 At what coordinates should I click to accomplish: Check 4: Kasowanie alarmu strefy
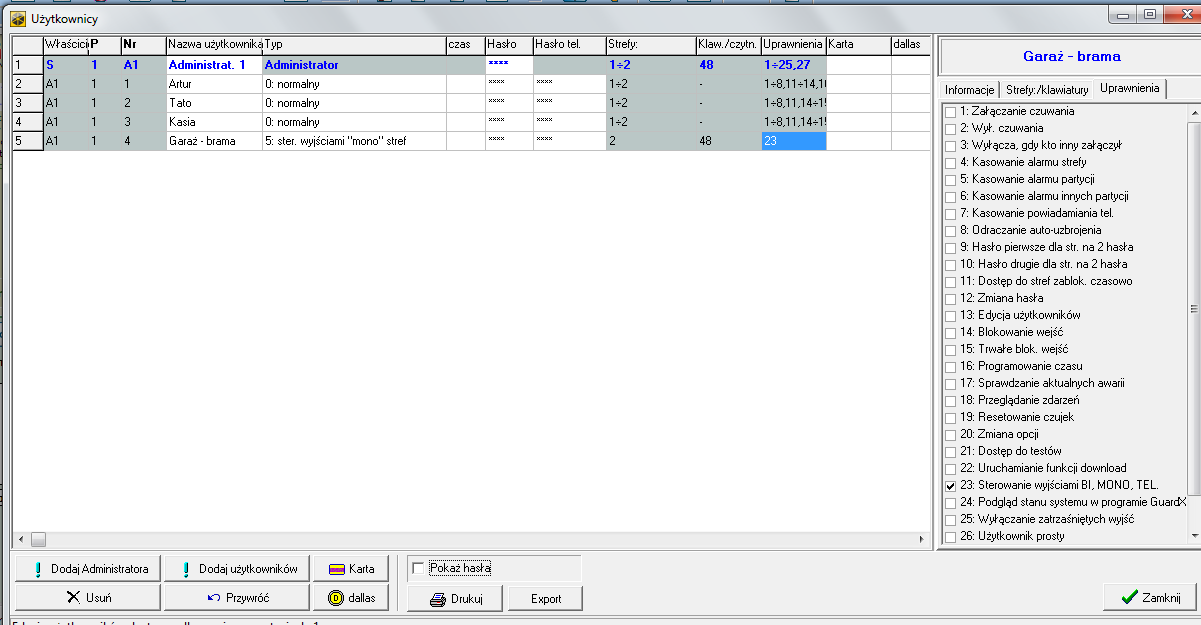point(950,162)
